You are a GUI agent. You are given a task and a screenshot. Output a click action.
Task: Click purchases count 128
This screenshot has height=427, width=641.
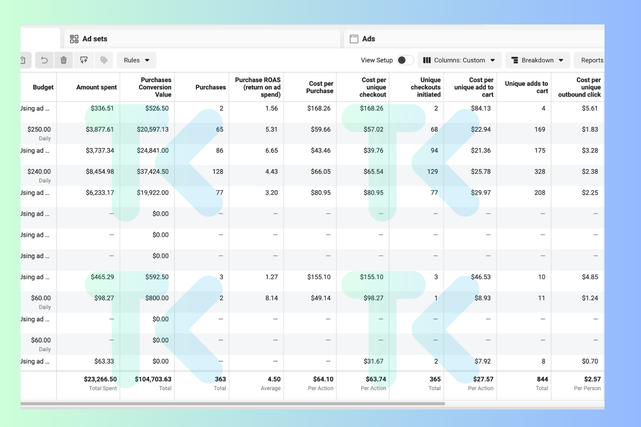coord(218,172)
